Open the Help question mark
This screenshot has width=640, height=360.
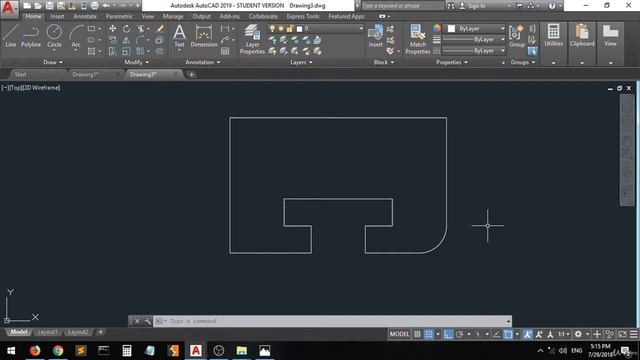(552, 6)
